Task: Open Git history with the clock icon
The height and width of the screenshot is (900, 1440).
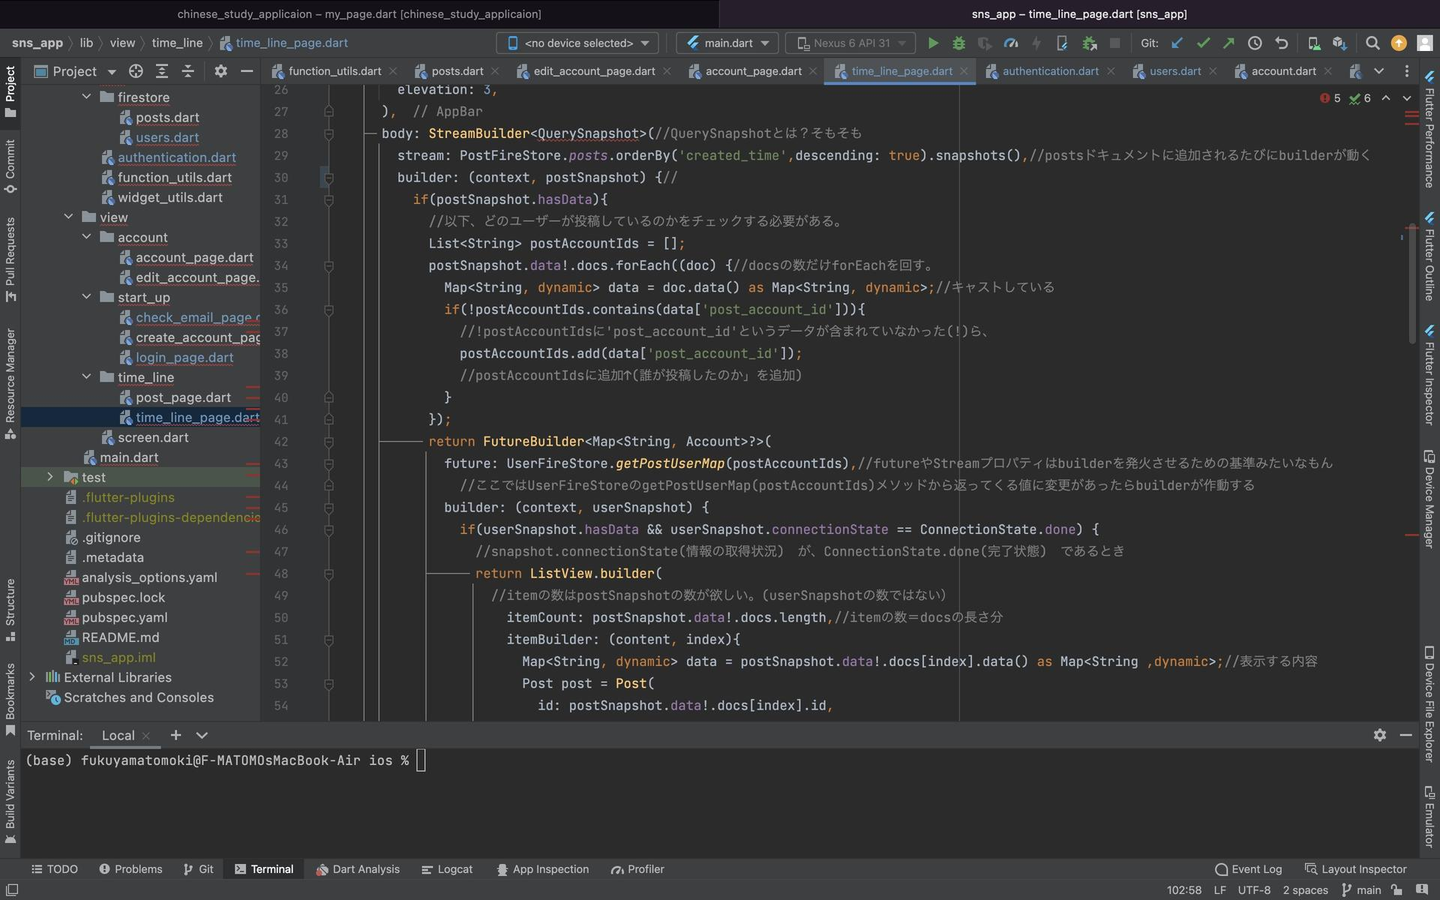Action: click(x=1255, y=43)
